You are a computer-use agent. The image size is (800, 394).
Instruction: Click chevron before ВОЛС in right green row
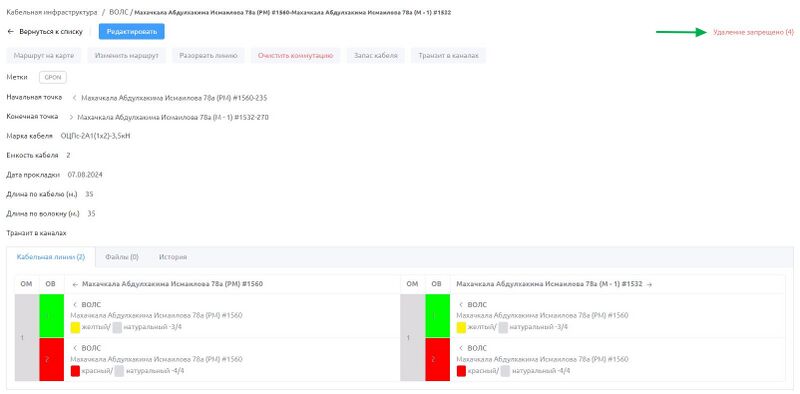click(461, 305)
